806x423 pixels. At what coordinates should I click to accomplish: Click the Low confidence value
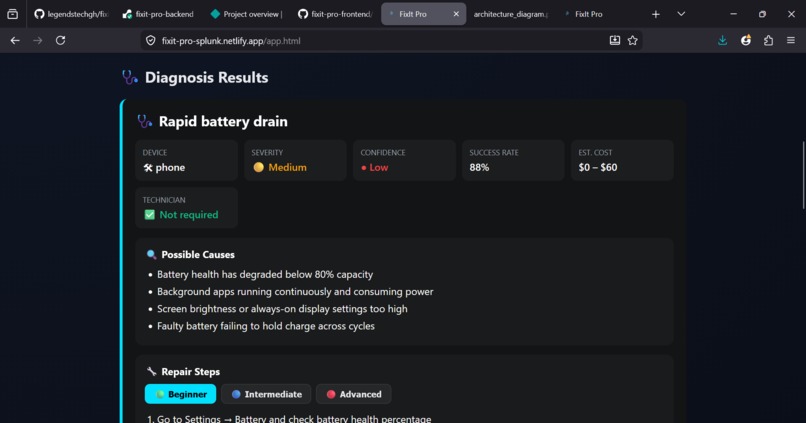point(379,168)
